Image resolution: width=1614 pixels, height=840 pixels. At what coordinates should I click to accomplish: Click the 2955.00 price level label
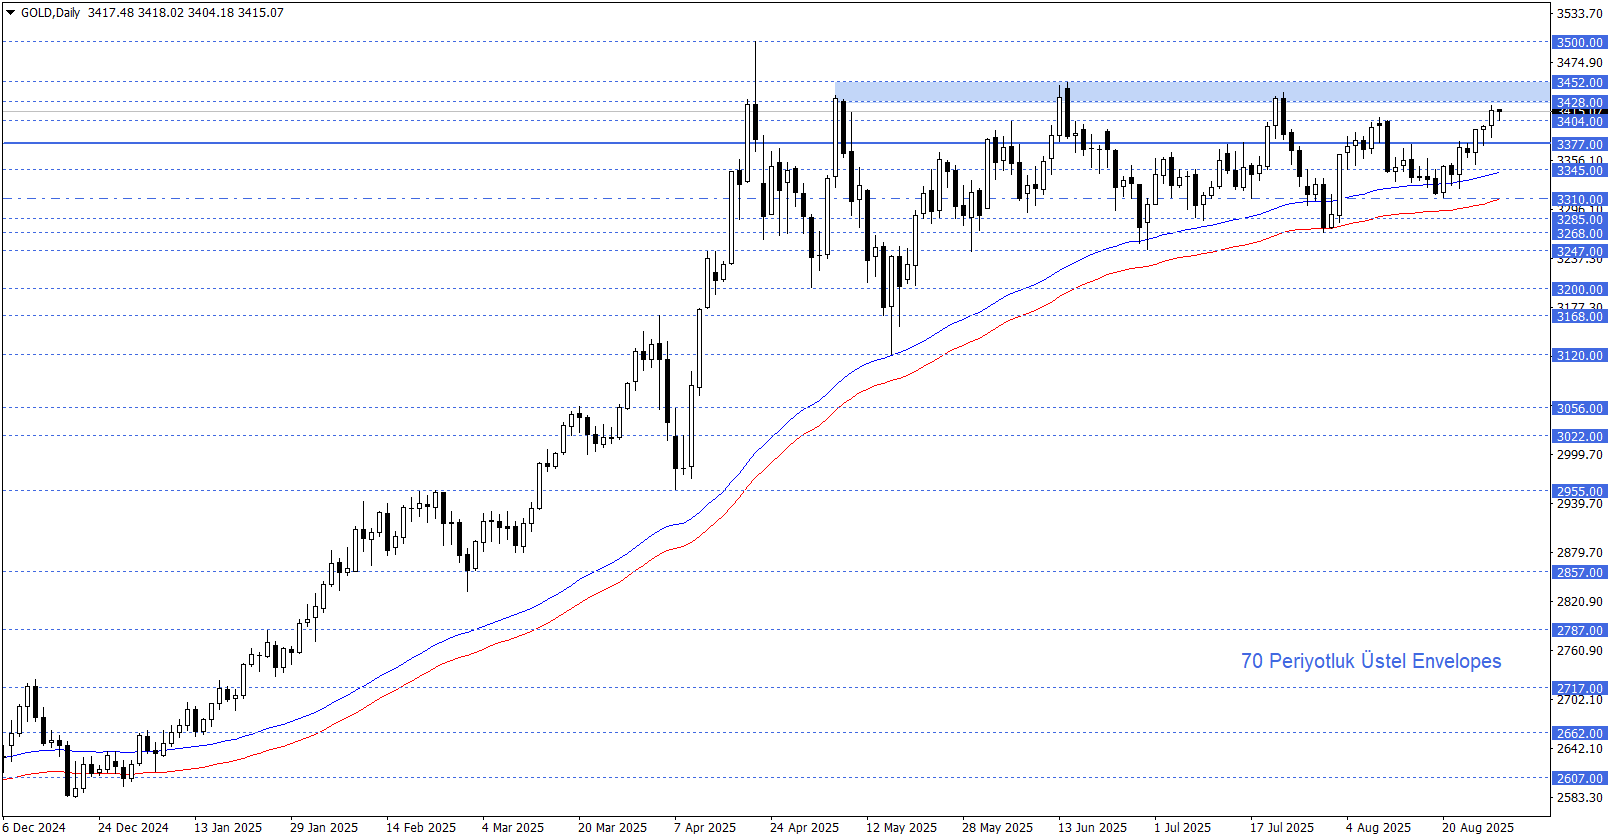[x=1580, y=491]
